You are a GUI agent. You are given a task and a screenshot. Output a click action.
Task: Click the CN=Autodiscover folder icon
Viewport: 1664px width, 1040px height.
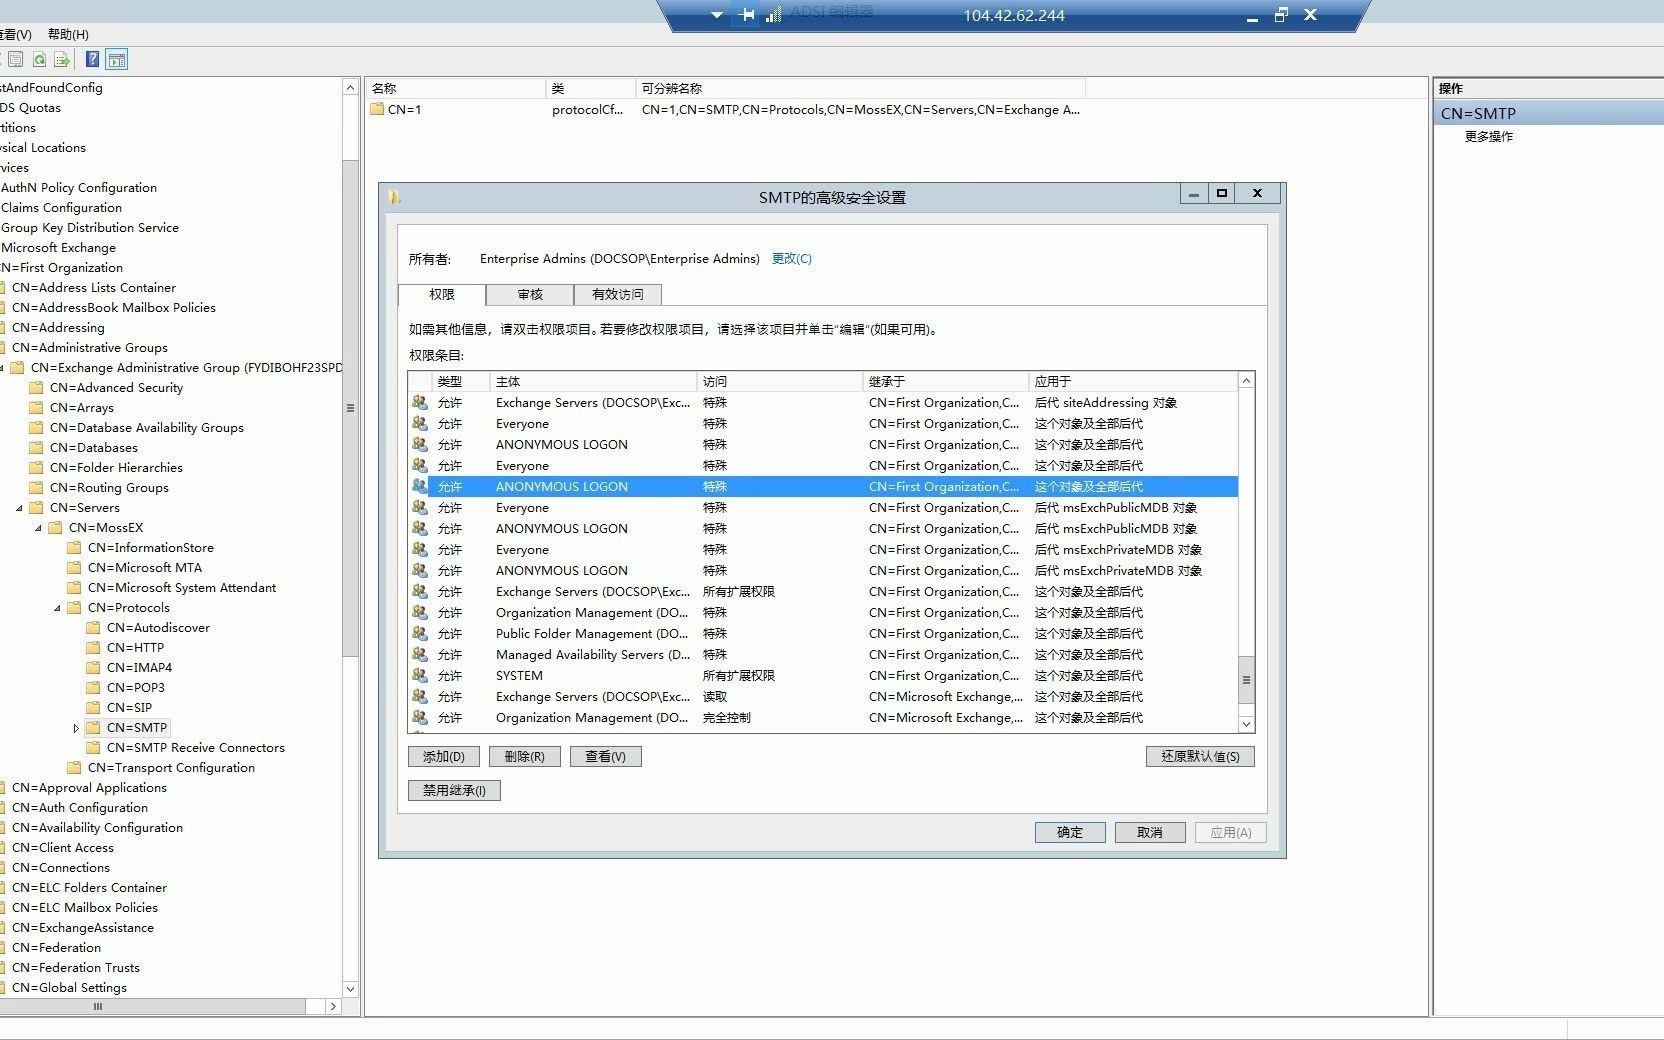(x=93, y=627)
